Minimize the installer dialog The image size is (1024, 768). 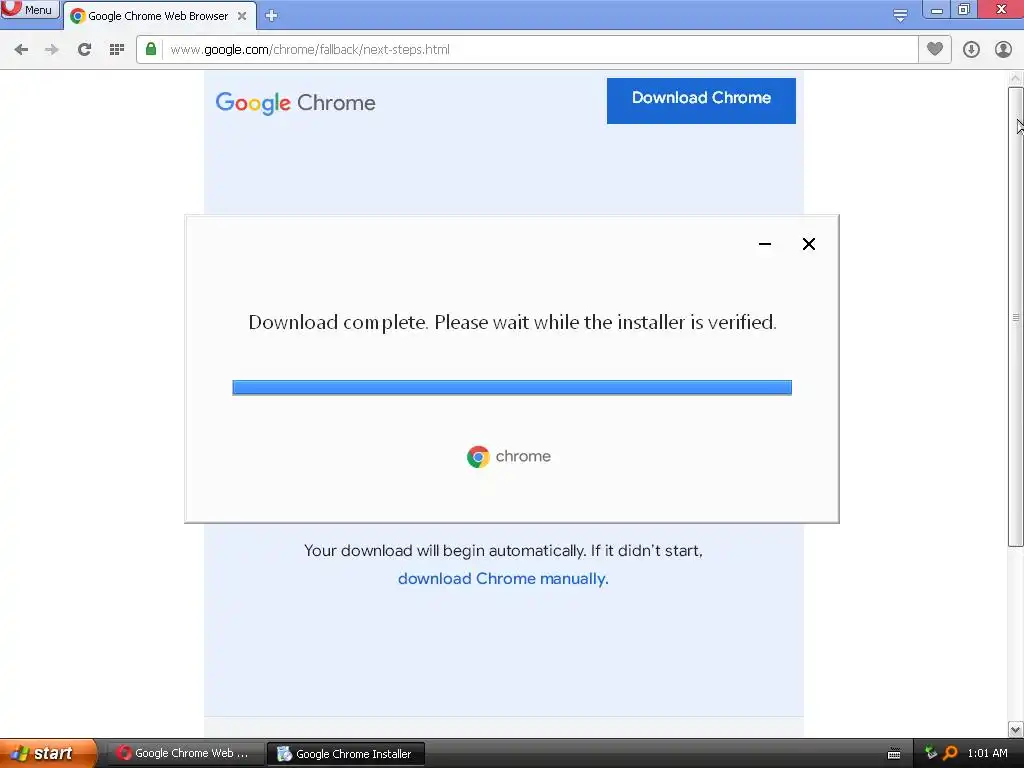(x=765, y=244)
